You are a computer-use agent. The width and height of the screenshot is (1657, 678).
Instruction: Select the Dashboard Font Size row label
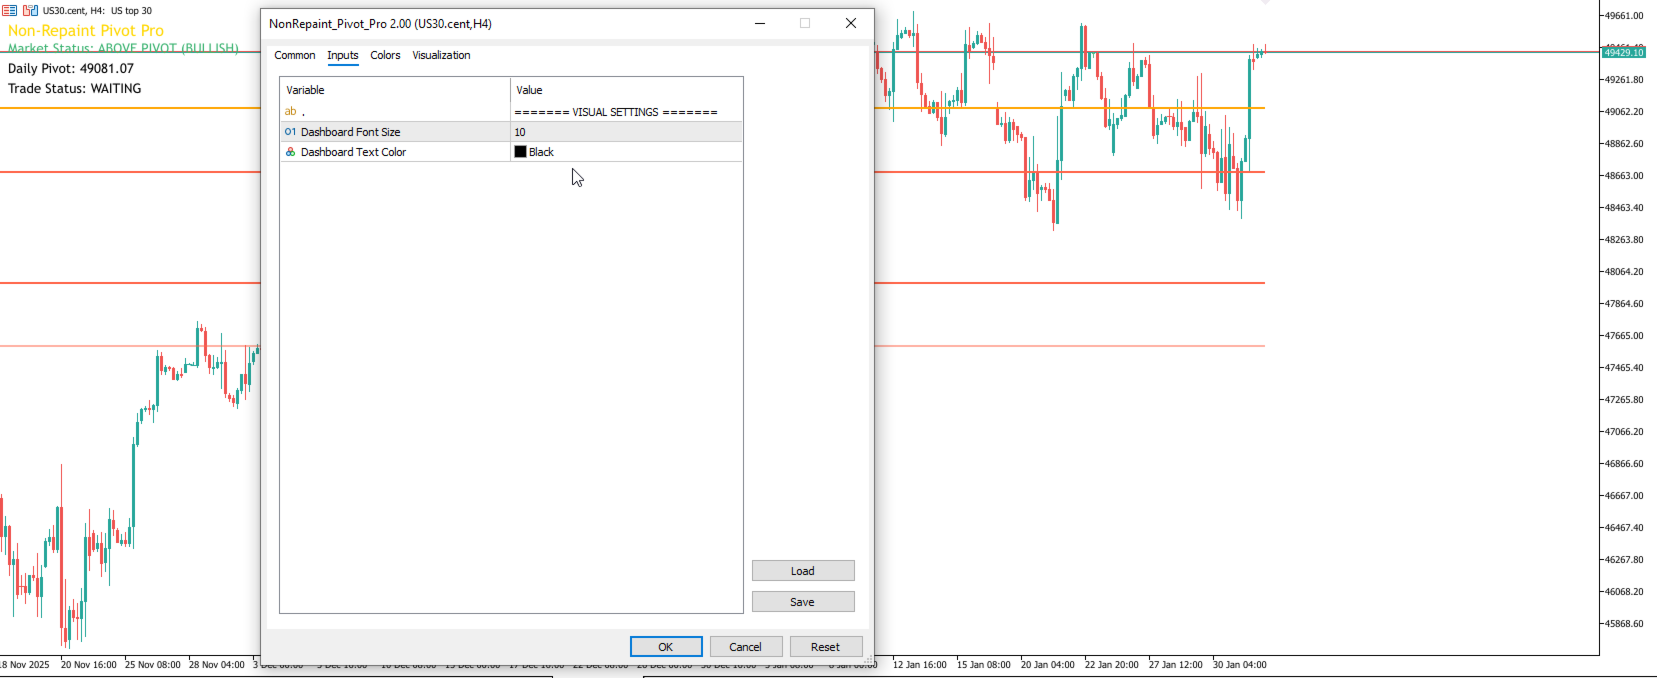[x=350, y=132]
